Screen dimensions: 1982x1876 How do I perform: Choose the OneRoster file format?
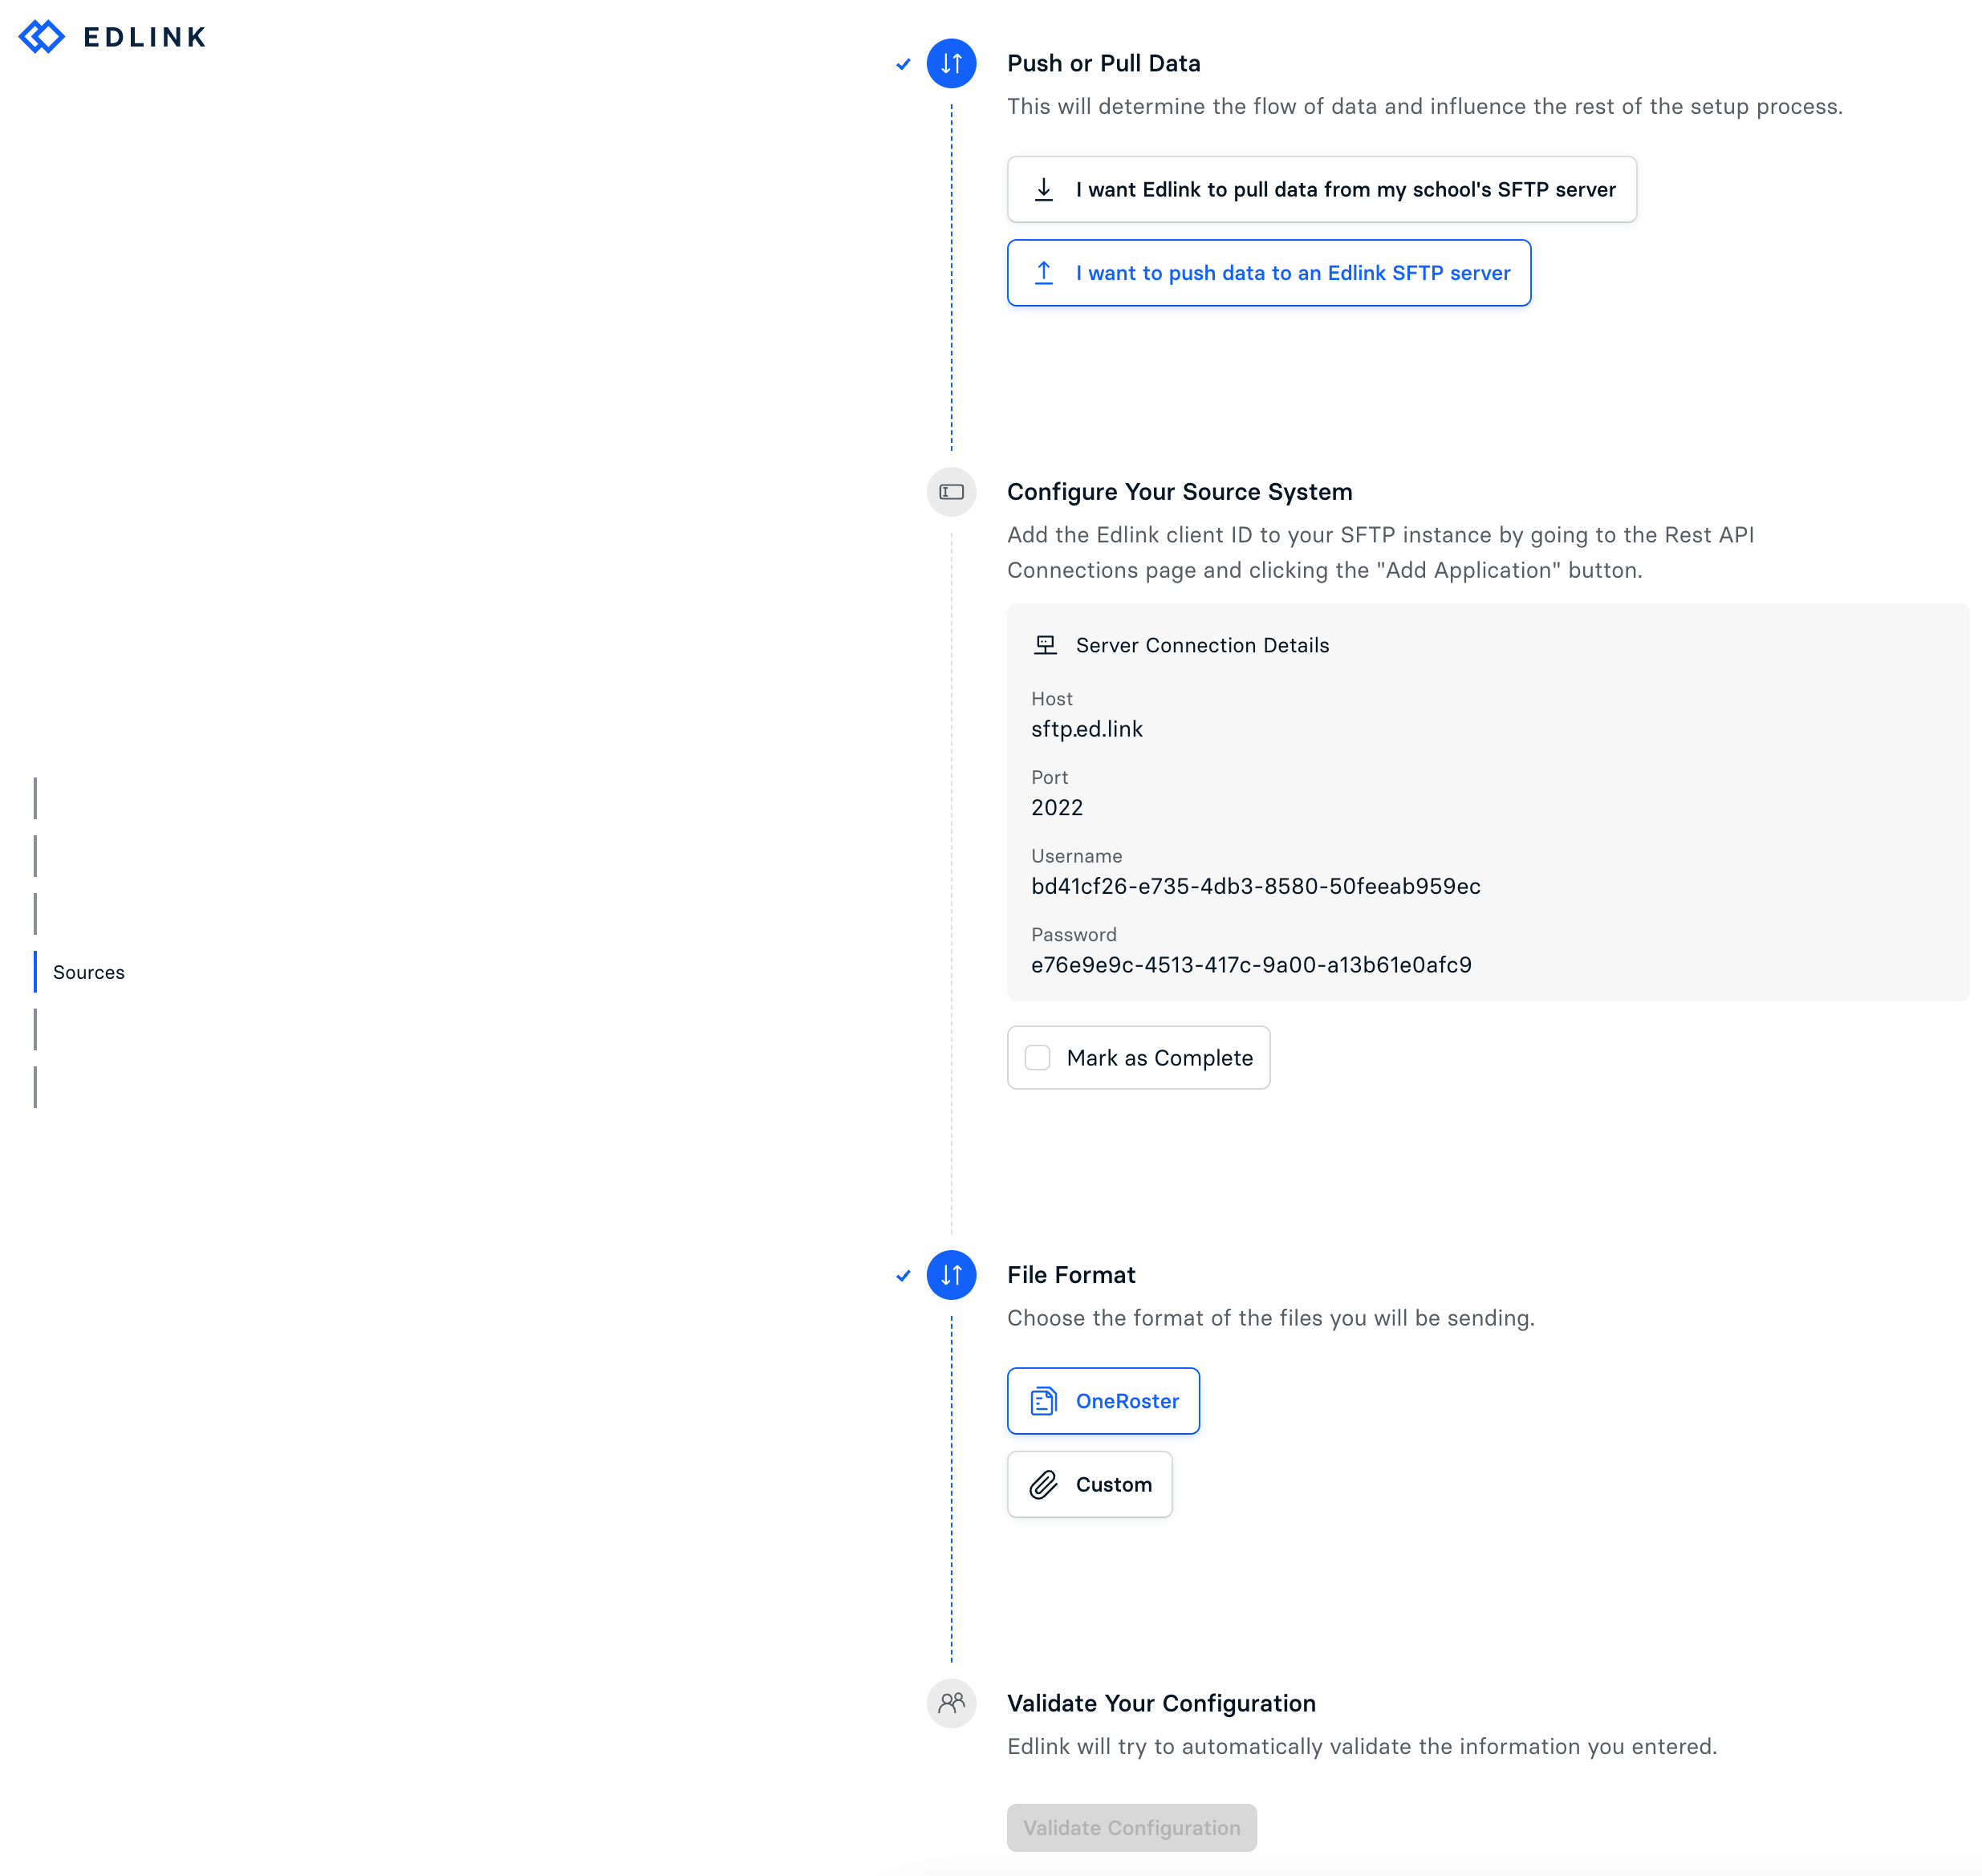click(1103, 1401)
